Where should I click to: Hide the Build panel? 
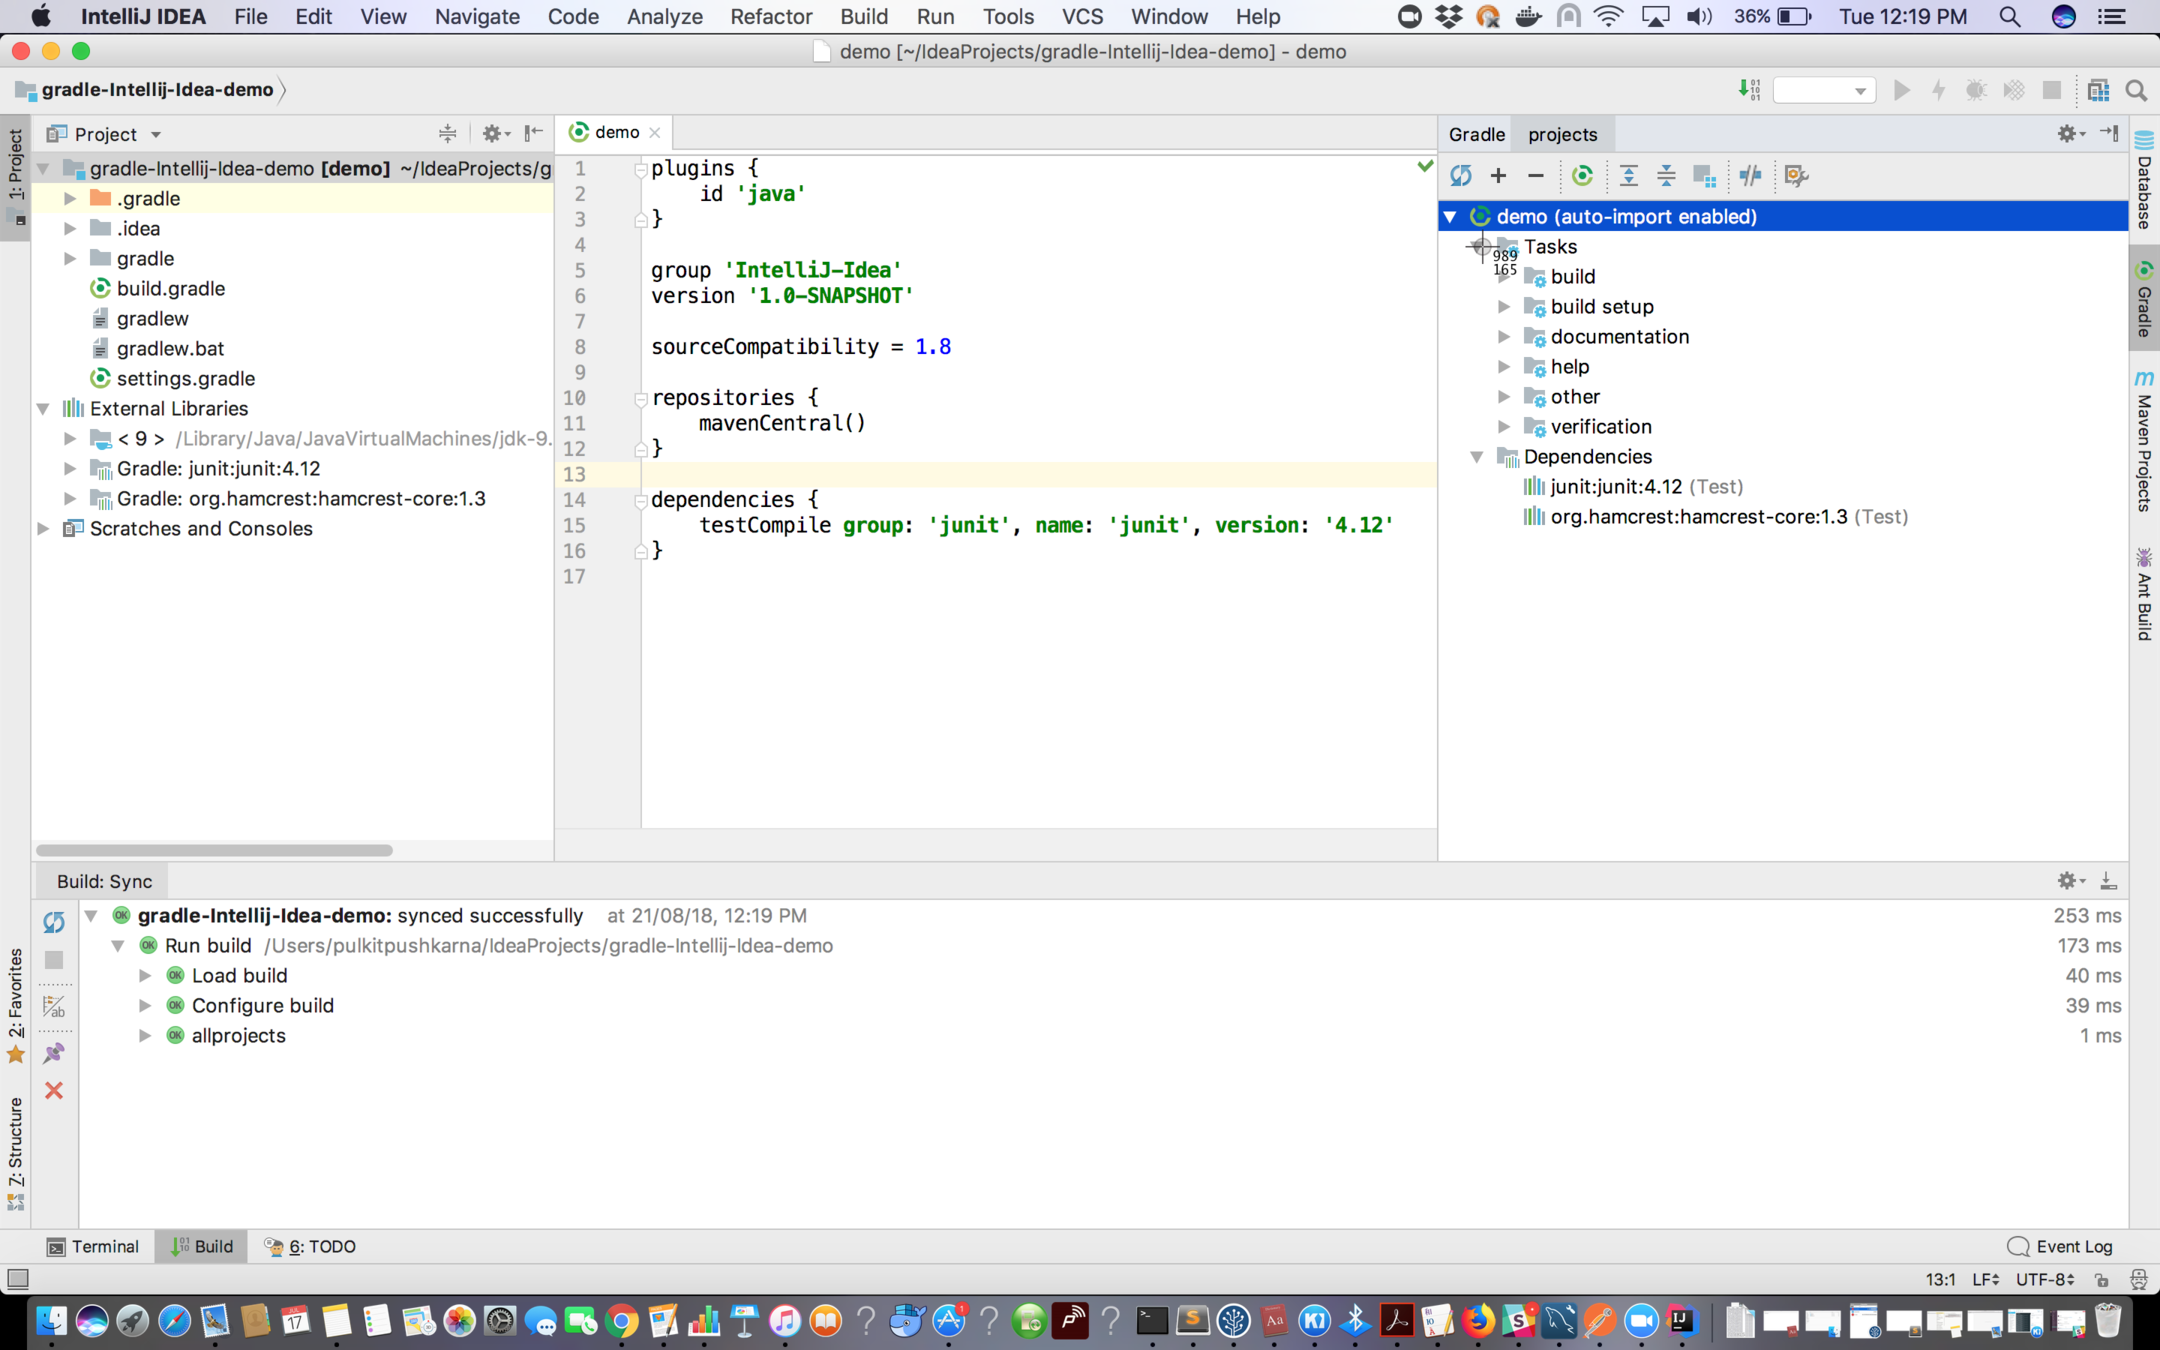pos(2108,881)
